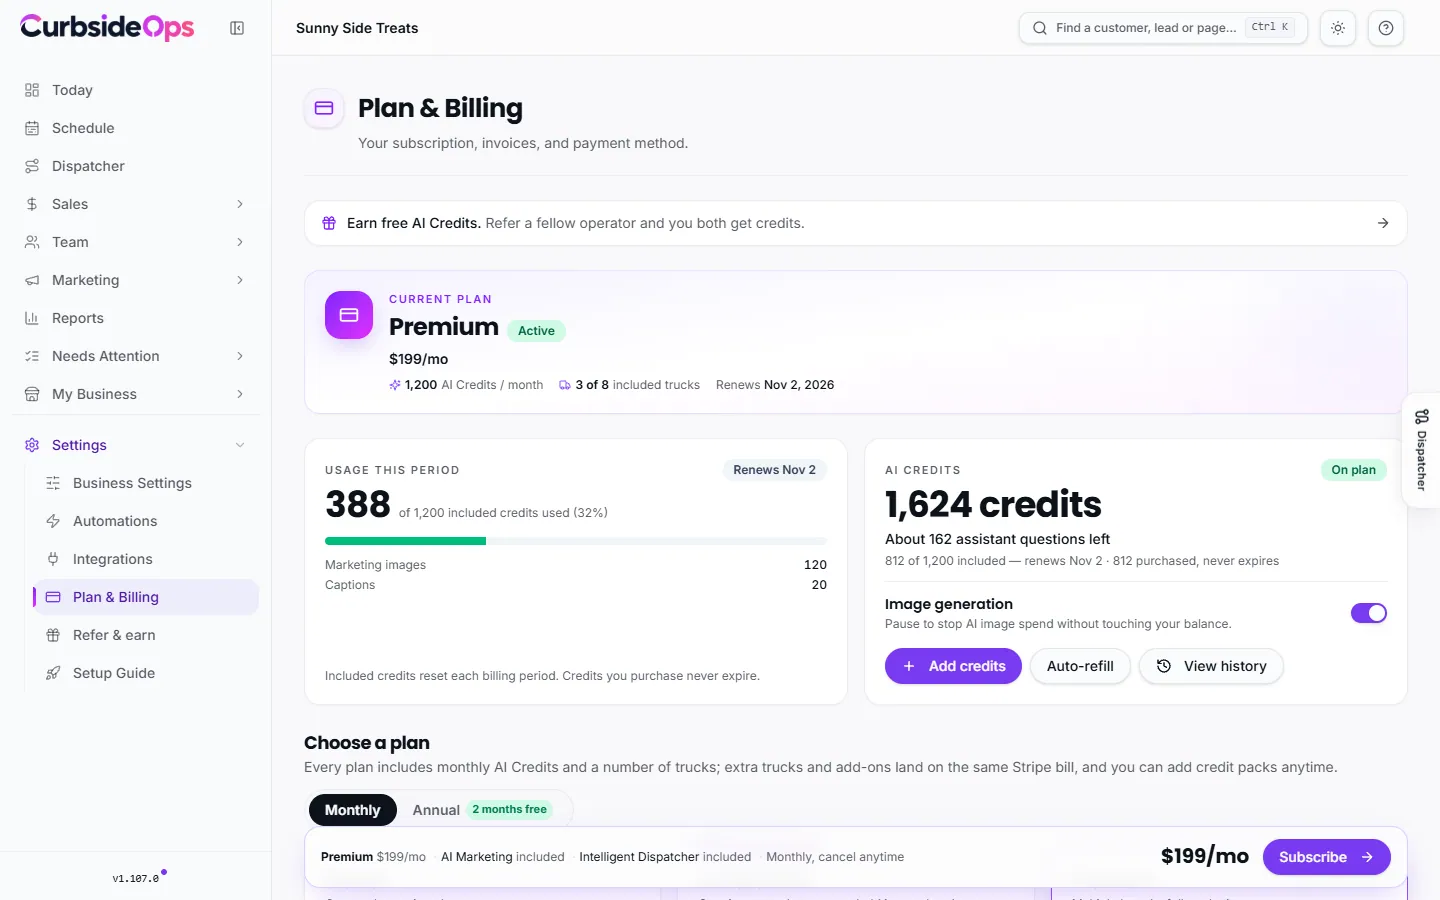Open the Dispatcher side tab on right edge
The image size is (1440, 900).
[1421, 450]
